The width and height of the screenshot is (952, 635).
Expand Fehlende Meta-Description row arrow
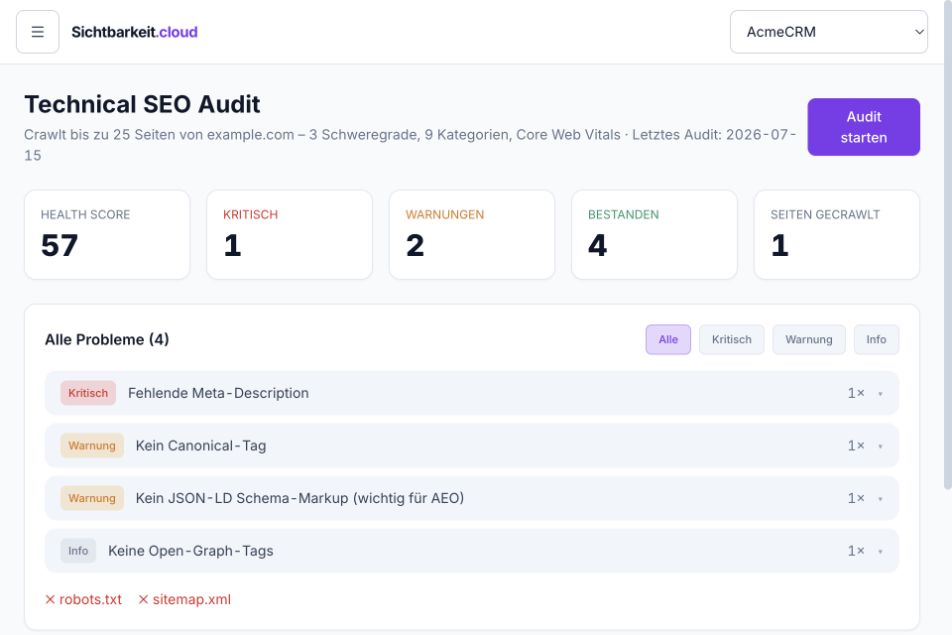[880, 394]
